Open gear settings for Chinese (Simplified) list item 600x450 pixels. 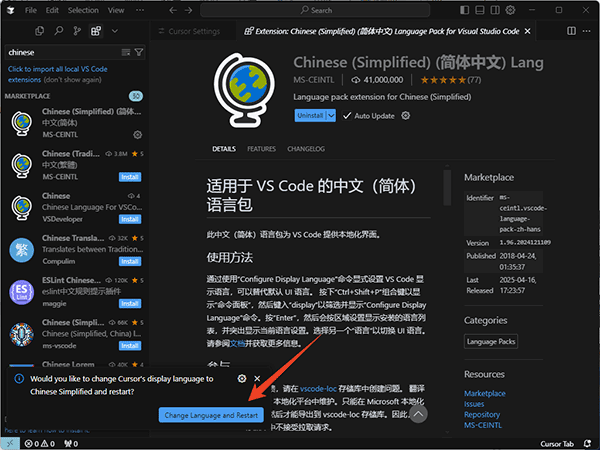[138, 134]
